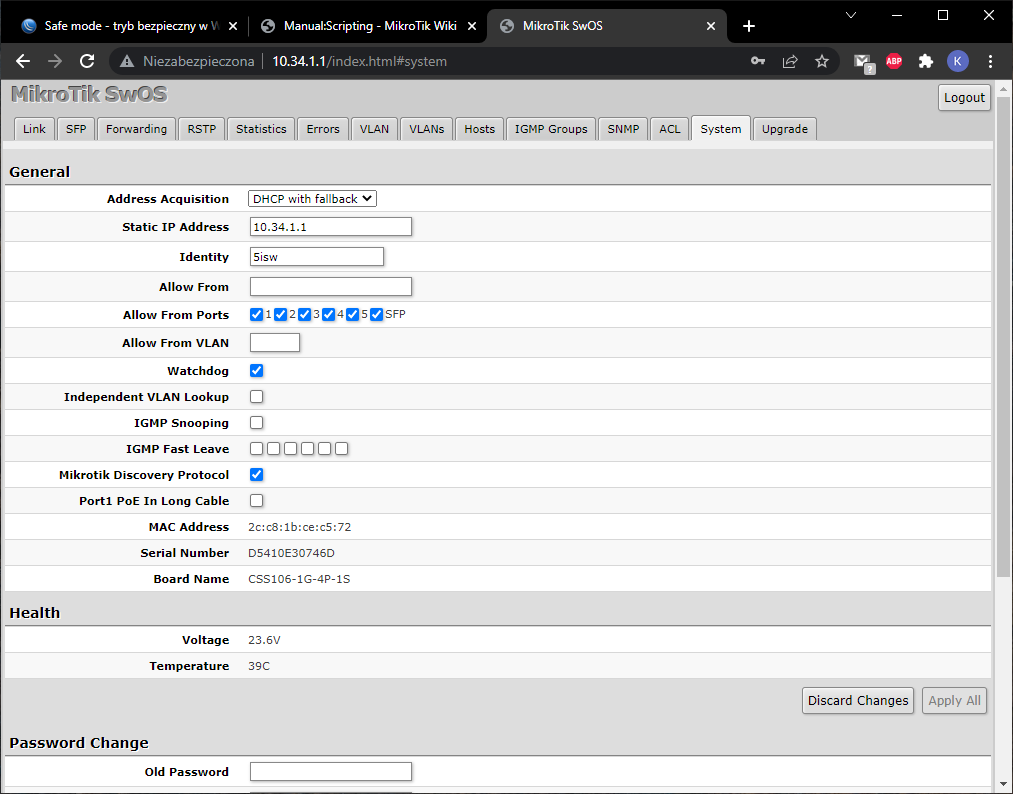Disable Mikrotik Discovery Protocol checkbox
This screenshot has height=794, width=1013.
(x=256, y=475)
